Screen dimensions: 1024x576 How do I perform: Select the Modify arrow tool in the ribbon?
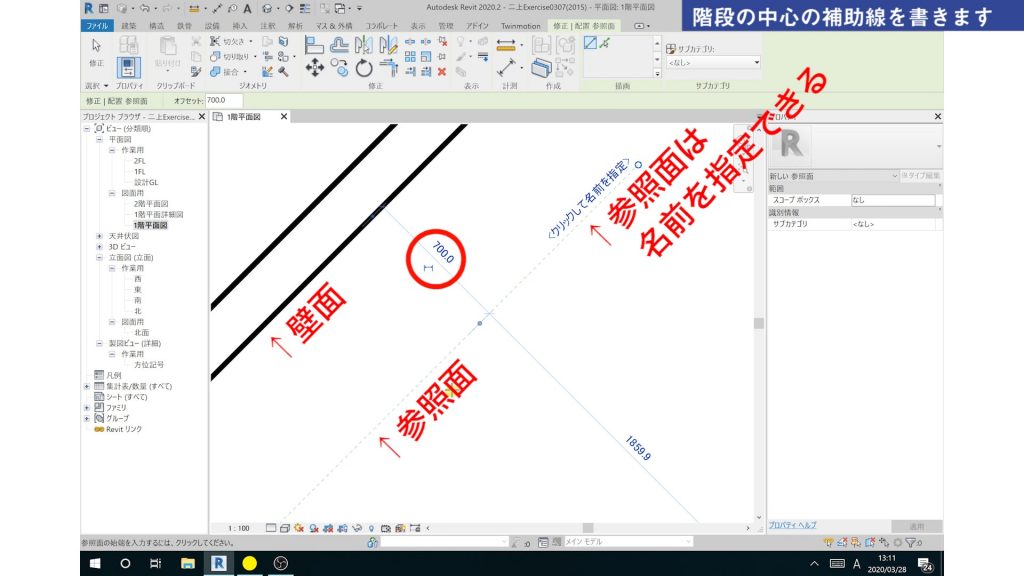coord(95,45)
